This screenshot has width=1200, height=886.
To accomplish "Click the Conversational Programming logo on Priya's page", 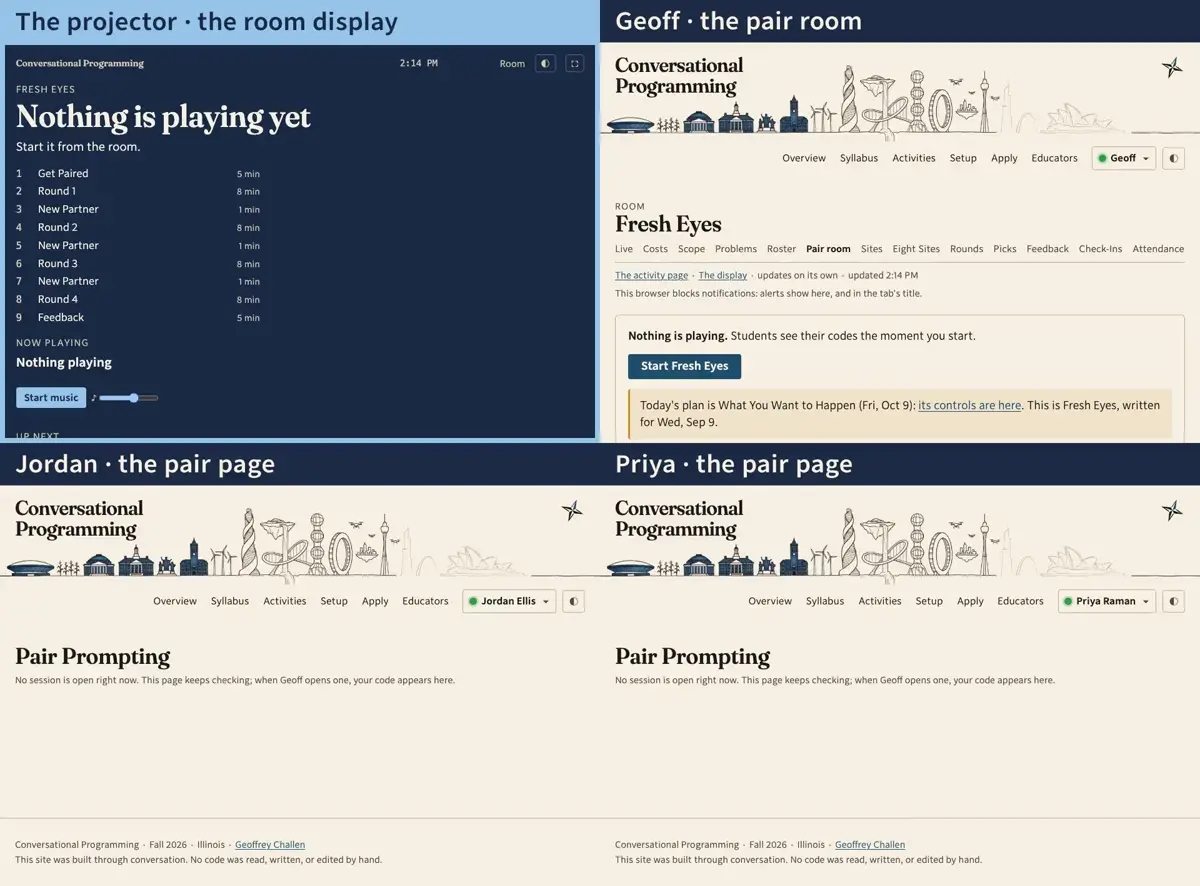I will (x=679, y=519).
